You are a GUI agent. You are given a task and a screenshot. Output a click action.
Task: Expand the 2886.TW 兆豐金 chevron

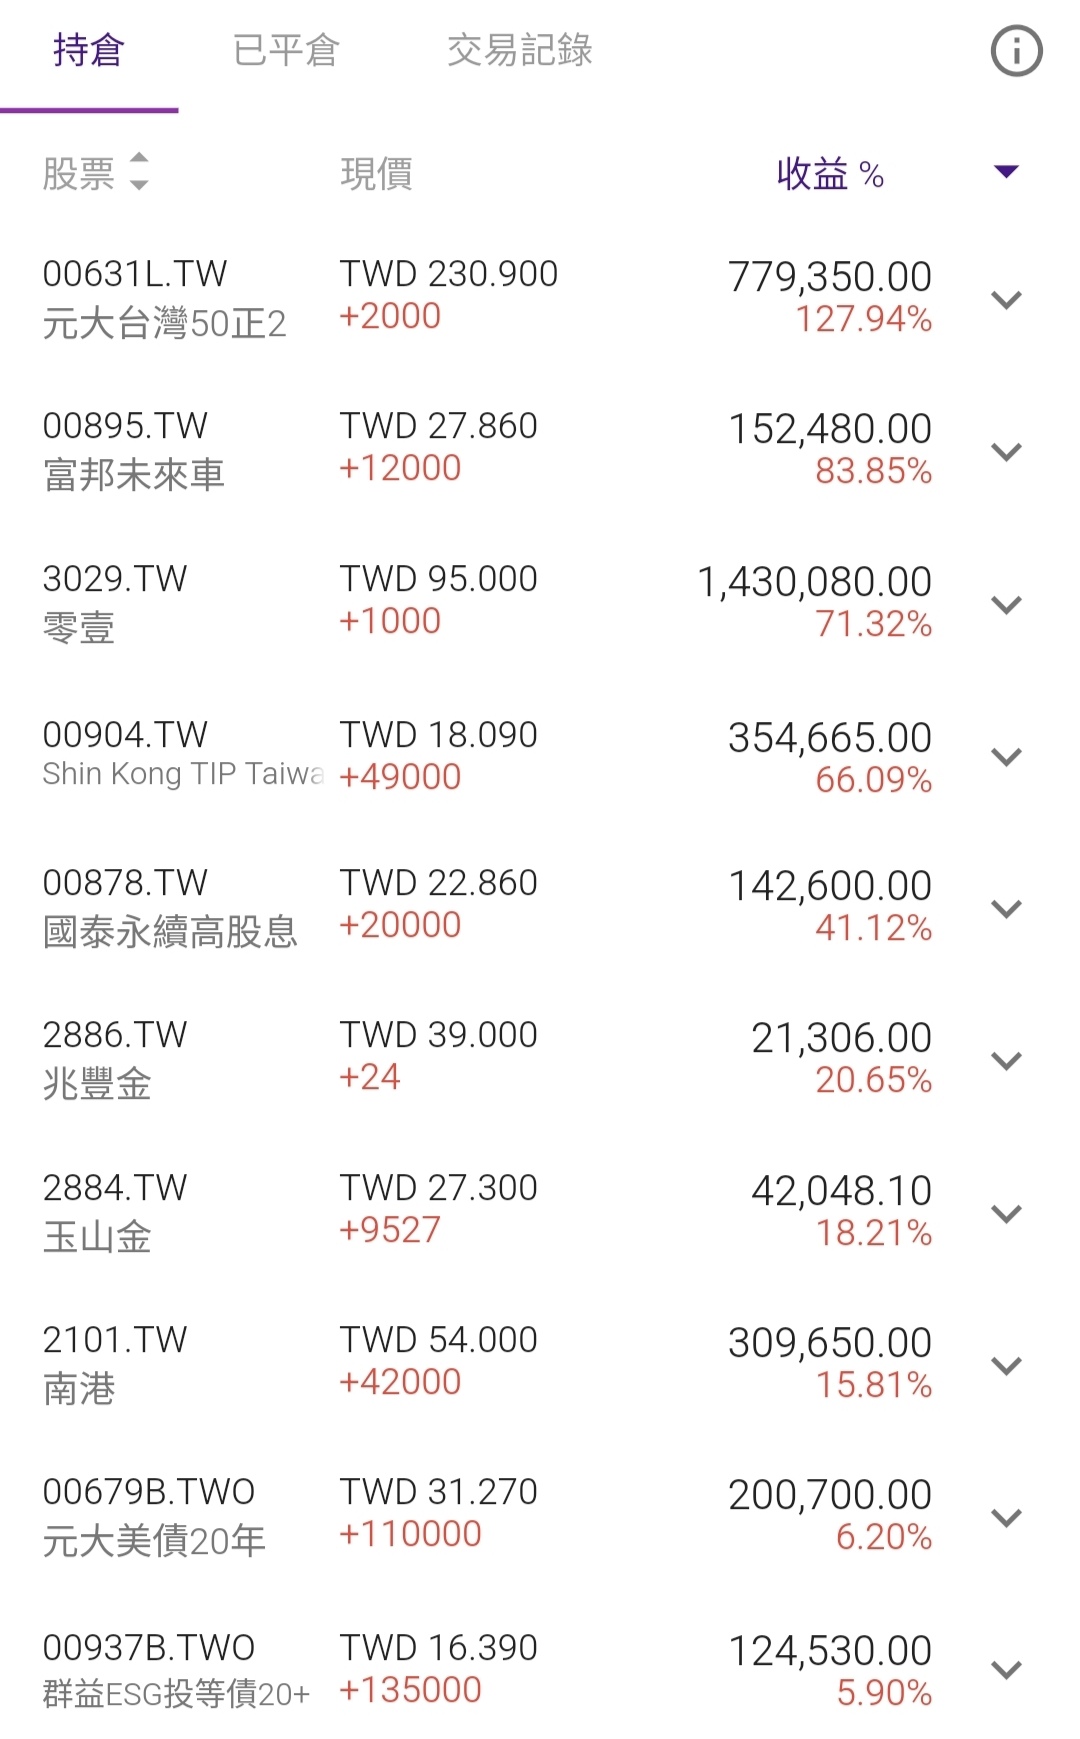[1006, 1060]
